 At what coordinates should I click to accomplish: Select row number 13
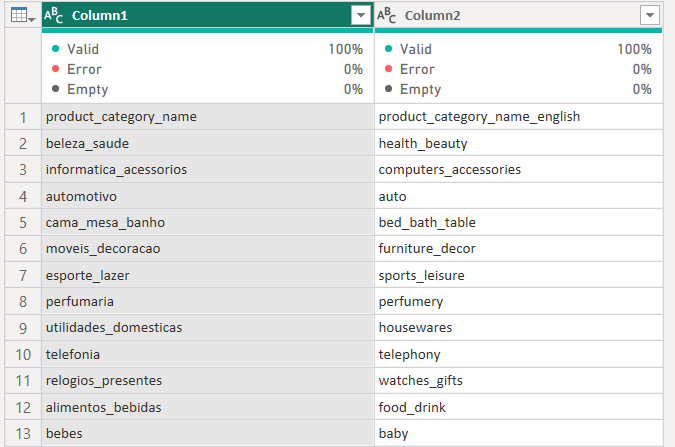point(23,433)
